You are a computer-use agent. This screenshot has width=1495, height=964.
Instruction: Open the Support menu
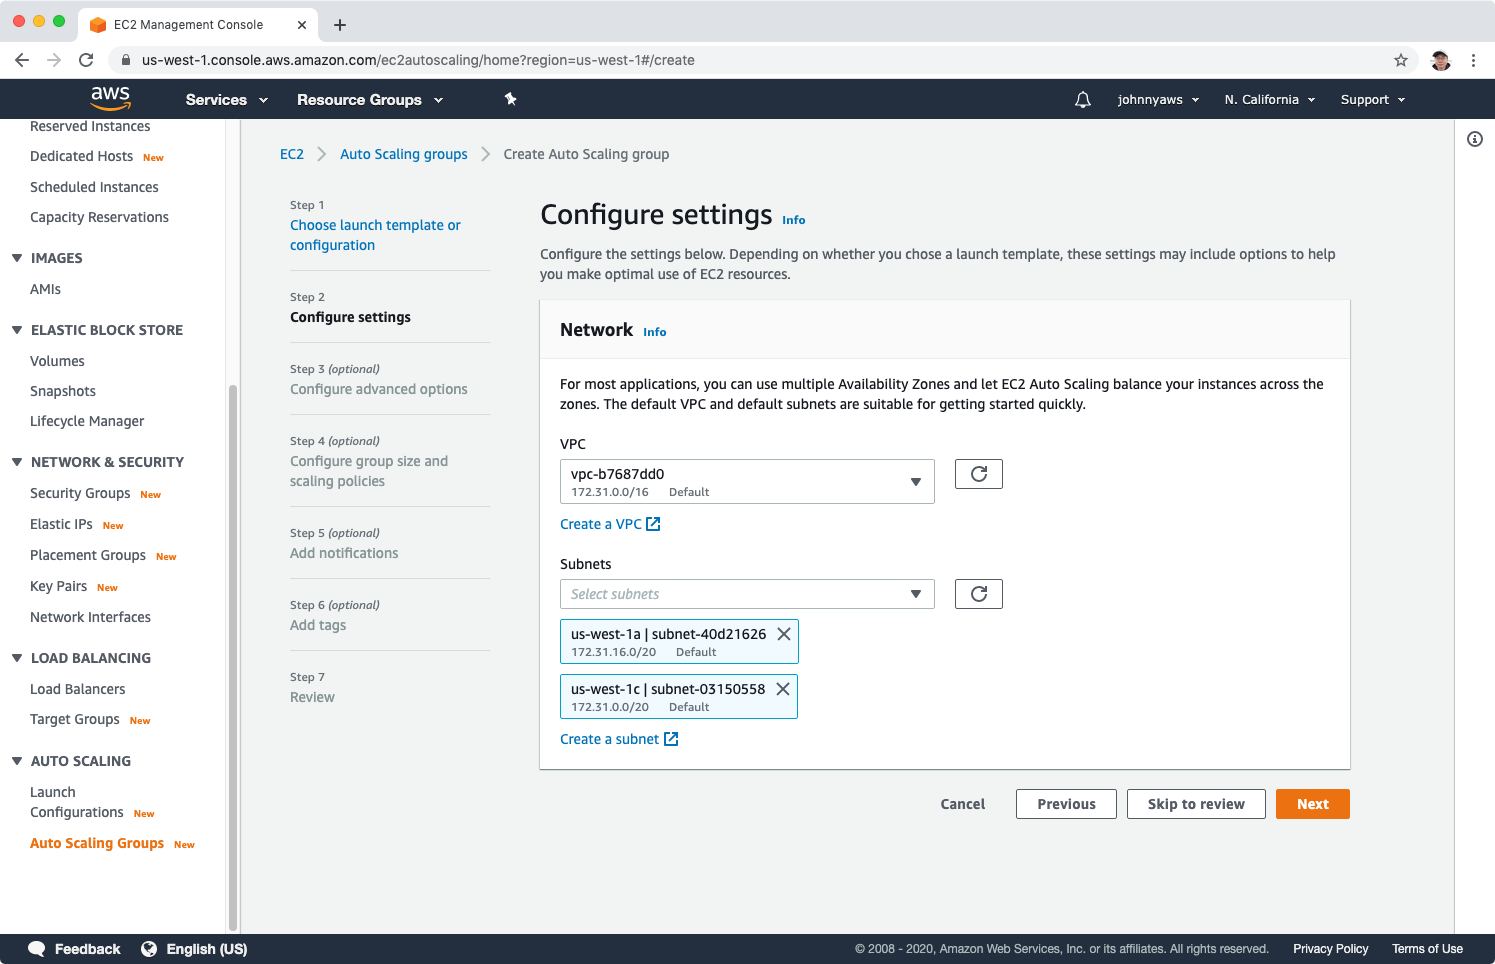pyautogui.click(x=1373, y=100)
